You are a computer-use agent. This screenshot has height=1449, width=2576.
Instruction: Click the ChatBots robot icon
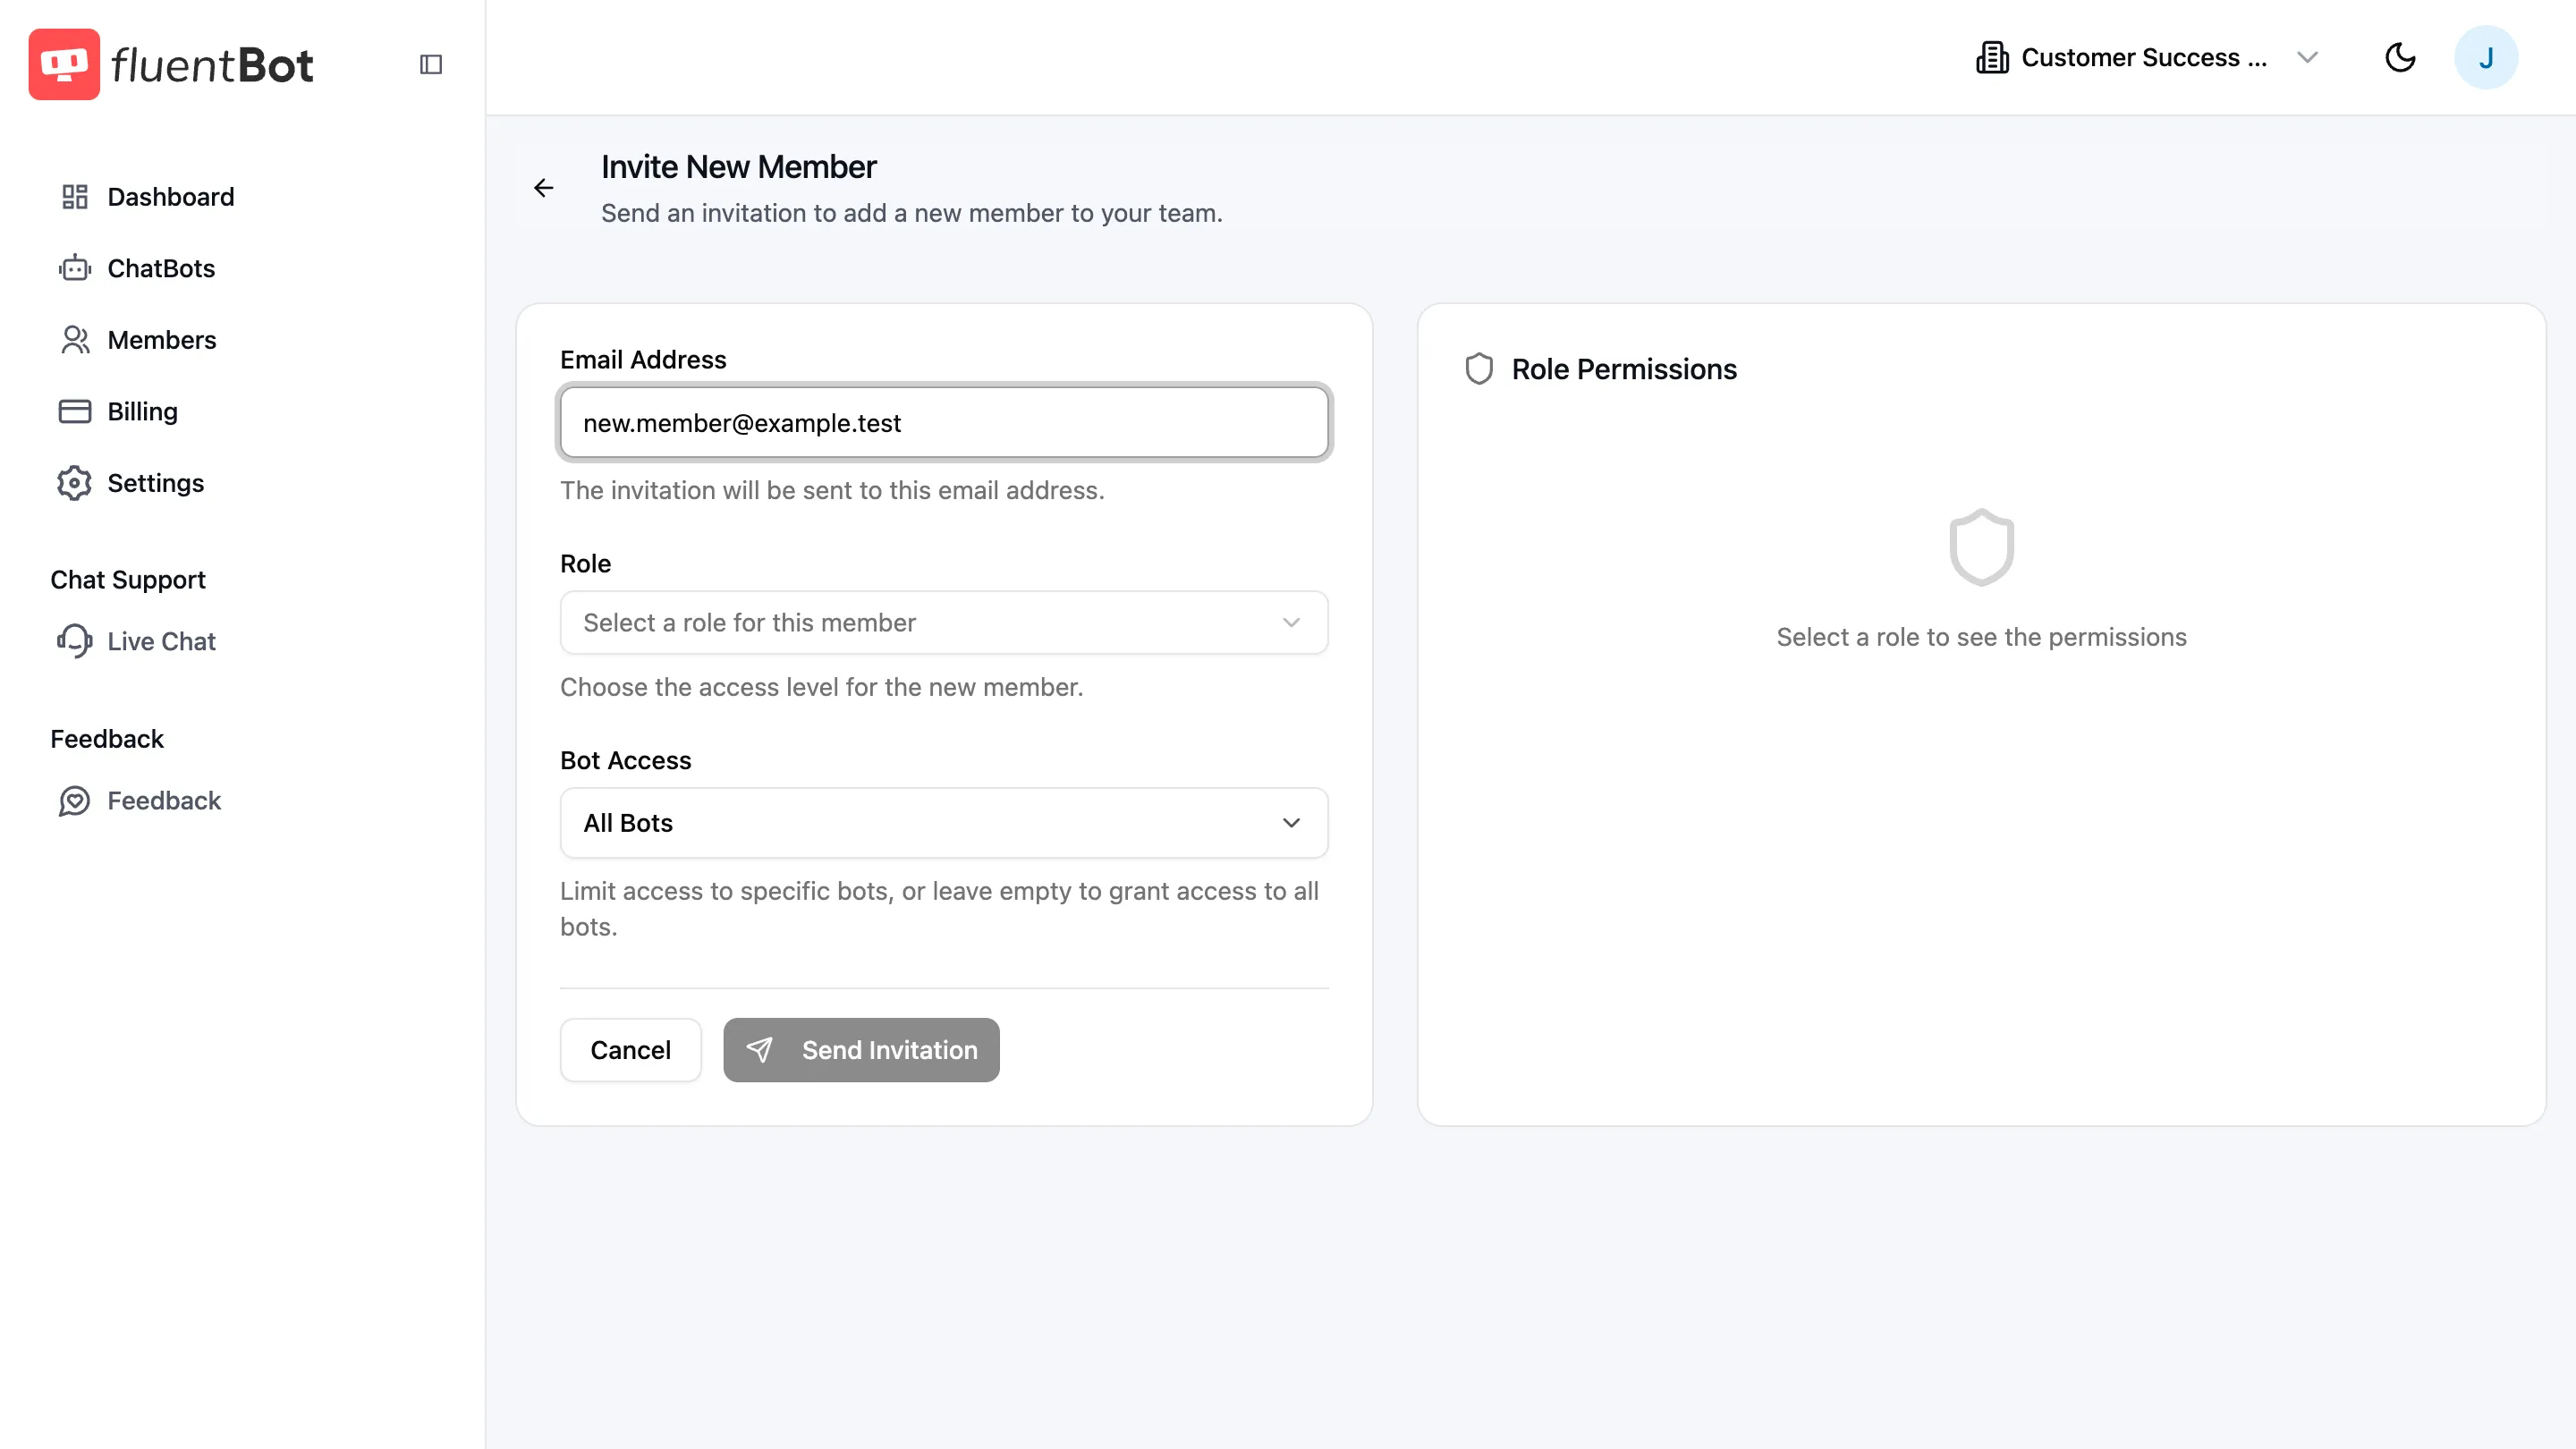(x=75, y=268)
